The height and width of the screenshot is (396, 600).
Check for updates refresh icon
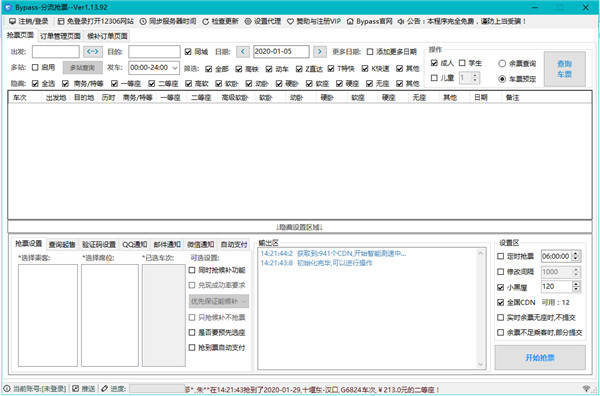point(206,21)
